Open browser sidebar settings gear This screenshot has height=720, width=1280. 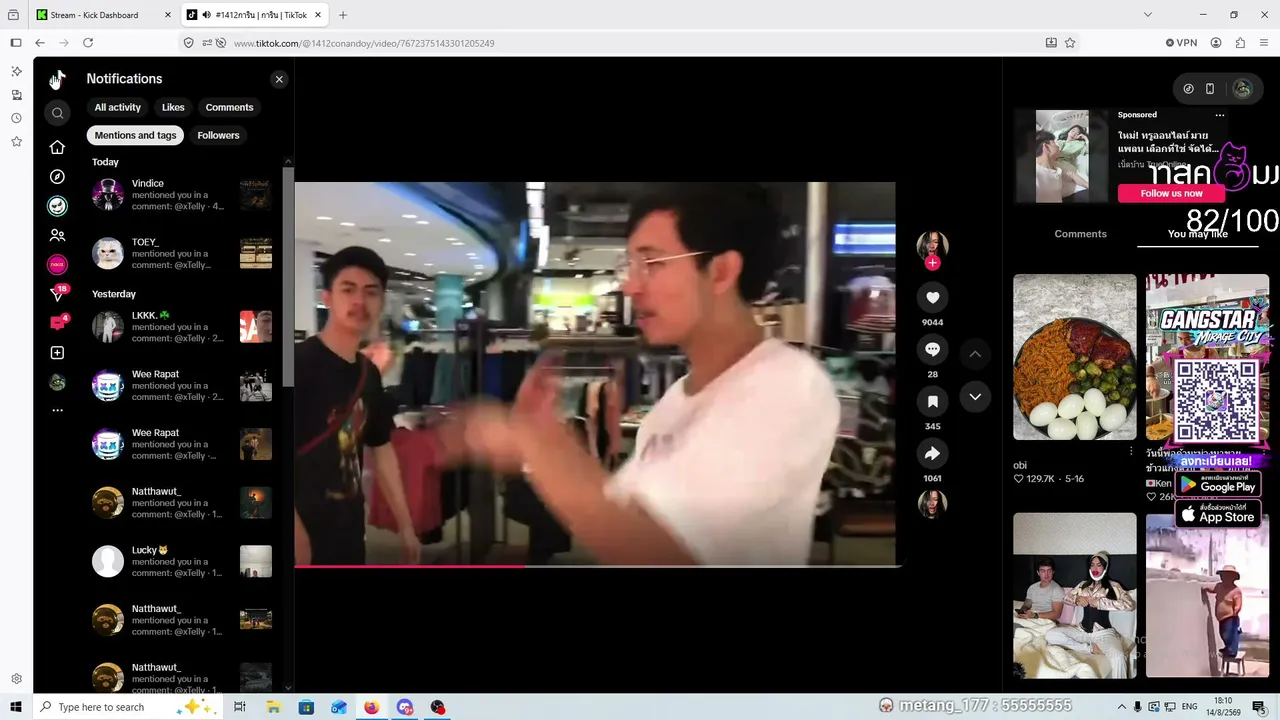(16, 679)
